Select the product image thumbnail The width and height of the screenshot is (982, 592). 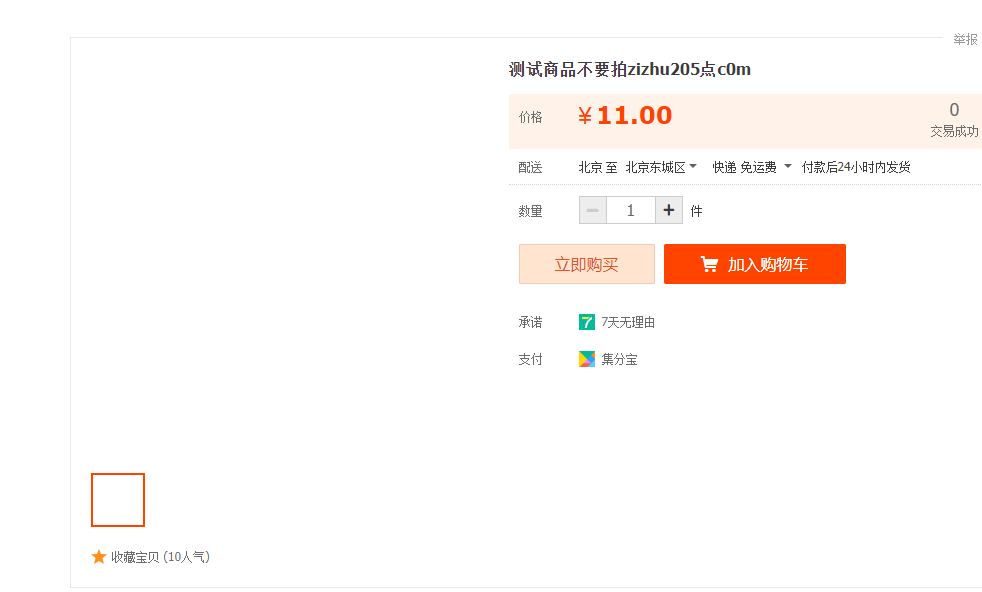click(118, 500)
